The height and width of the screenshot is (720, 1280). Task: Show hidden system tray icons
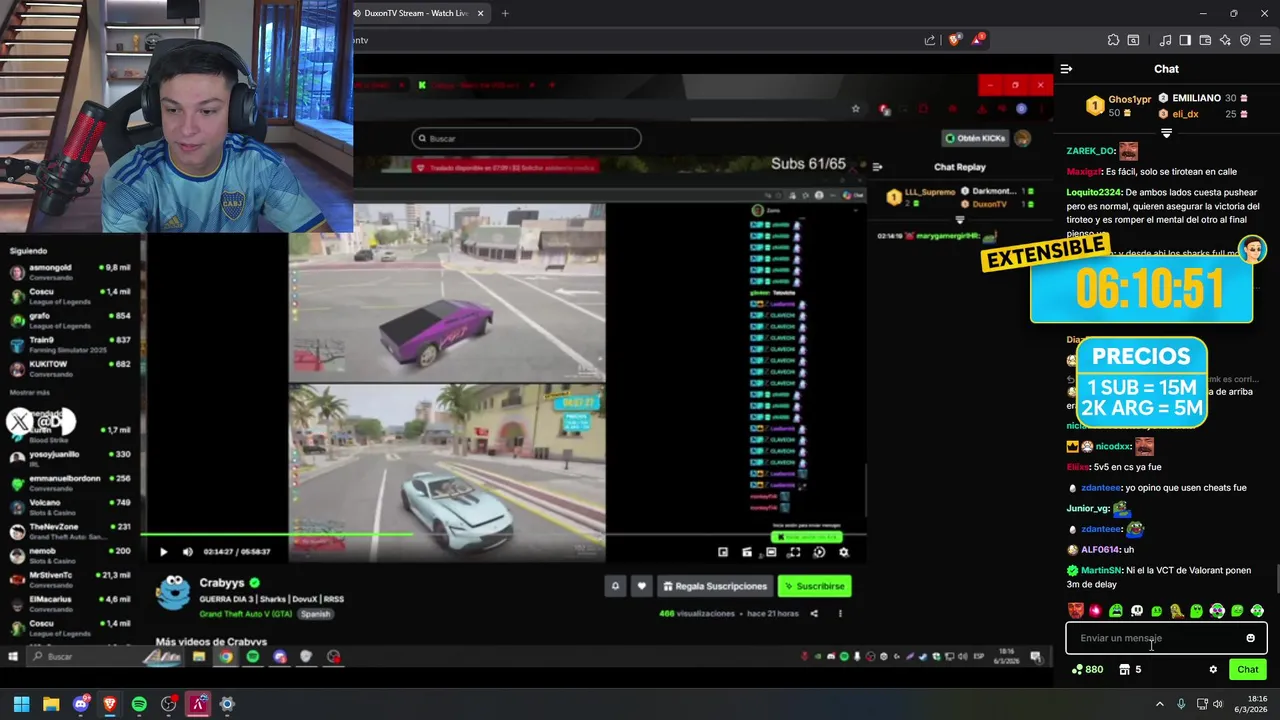pos(1160,704)
